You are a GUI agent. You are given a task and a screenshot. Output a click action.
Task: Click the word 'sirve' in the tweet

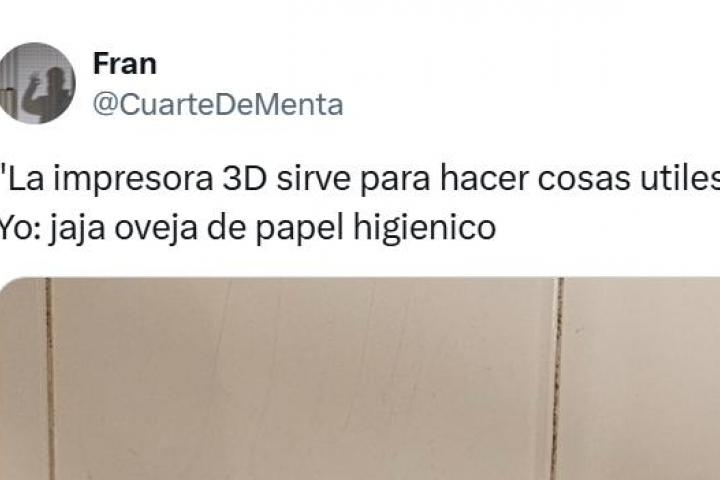click(x=314, y=178)
